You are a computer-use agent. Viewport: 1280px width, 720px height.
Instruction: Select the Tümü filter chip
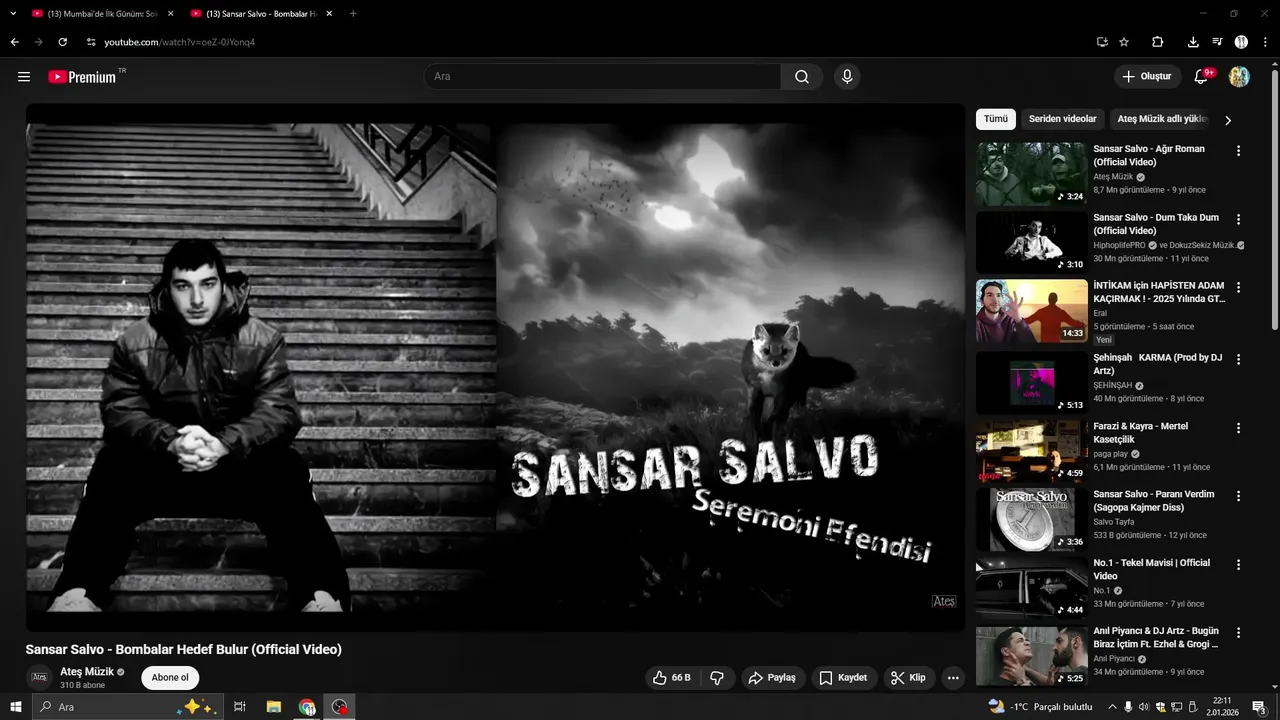click(996, 119)
